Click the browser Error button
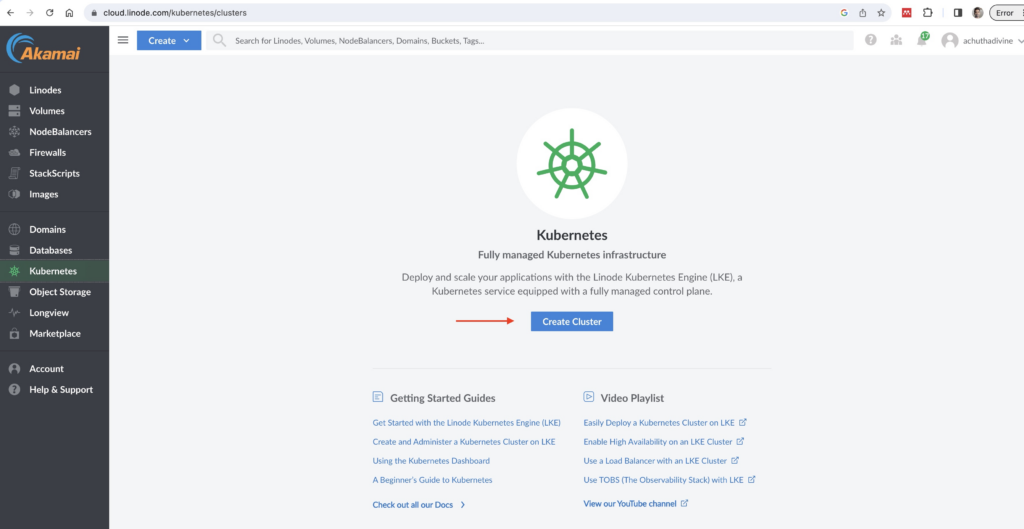Image resolution: width=1024 pixels, height=529 pixels. coord(1006,12)
